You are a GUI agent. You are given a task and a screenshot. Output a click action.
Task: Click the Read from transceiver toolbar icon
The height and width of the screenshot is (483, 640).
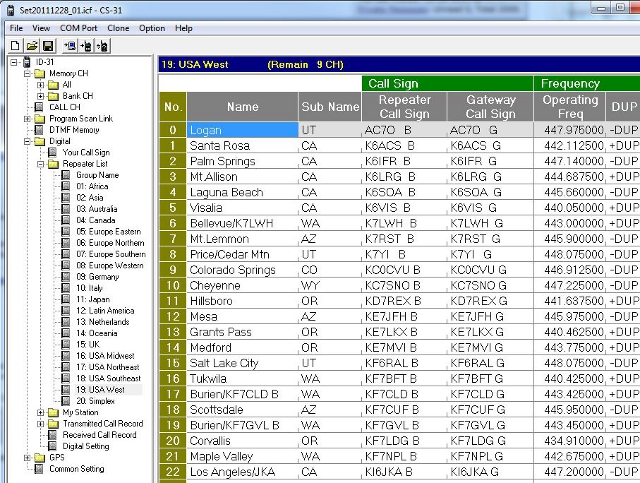69,46
